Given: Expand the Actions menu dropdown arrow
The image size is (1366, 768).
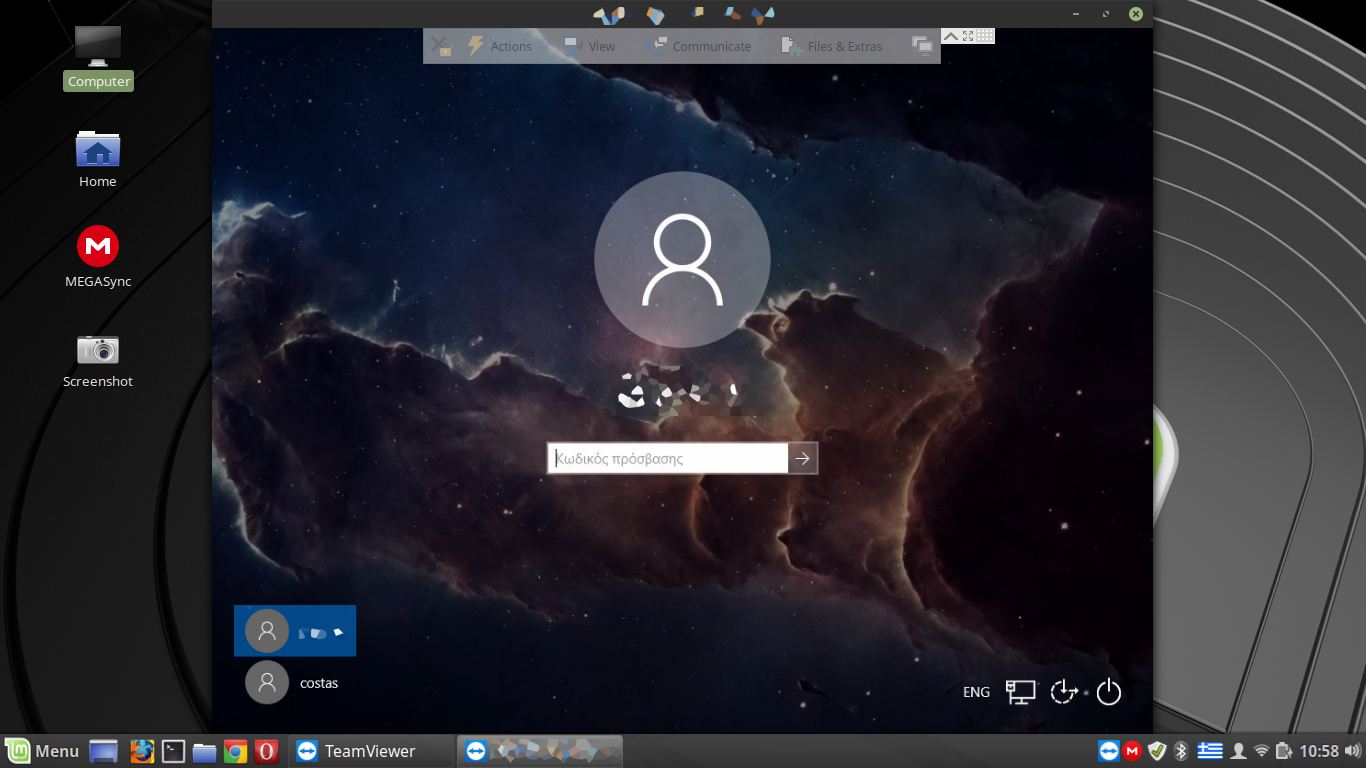Looking at the screenshot, I should pyautogui.click(x=543, y=46).
